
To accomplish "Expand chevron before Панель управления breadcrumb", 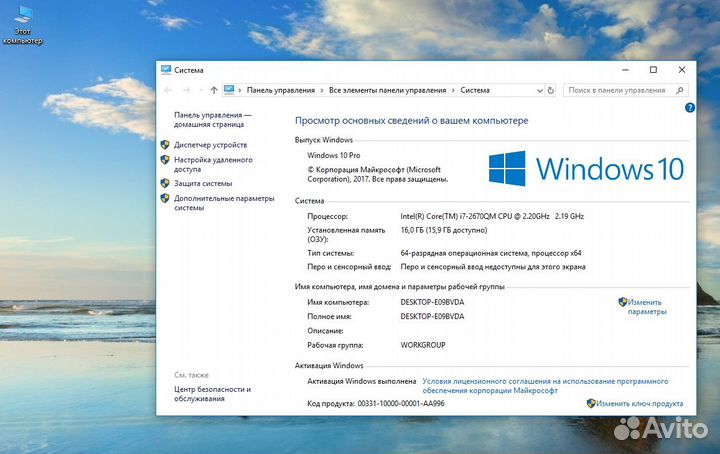I will point(240,90).
